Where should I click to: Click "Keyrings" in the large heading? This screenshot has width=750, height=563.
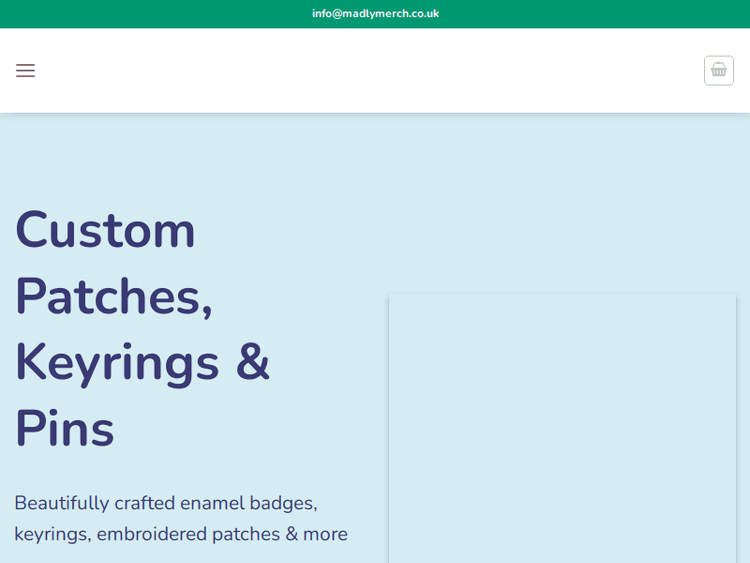[117, 362]
